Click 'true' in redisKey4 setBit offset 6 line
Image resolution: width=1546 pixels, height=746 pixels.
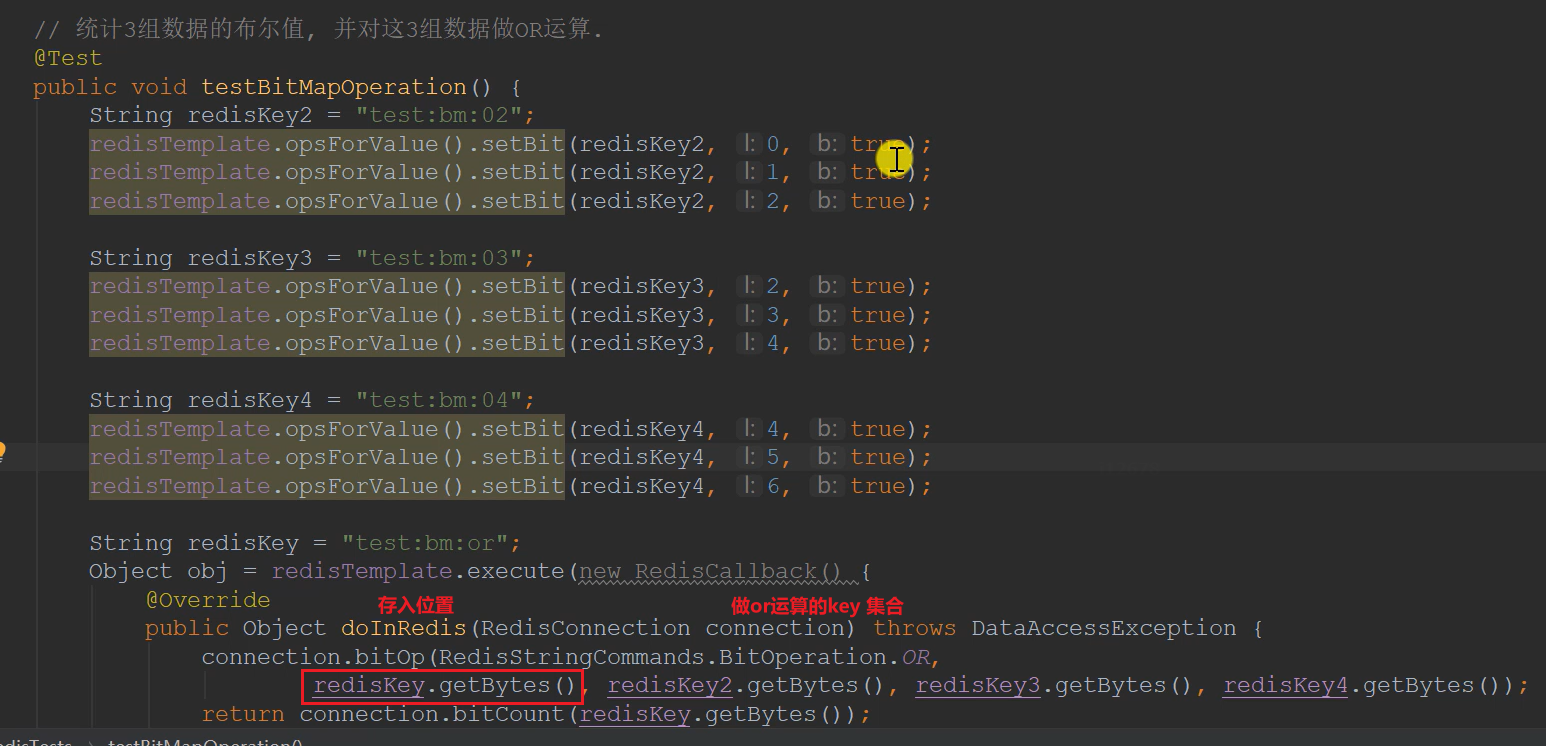click(x=878, y=486)
